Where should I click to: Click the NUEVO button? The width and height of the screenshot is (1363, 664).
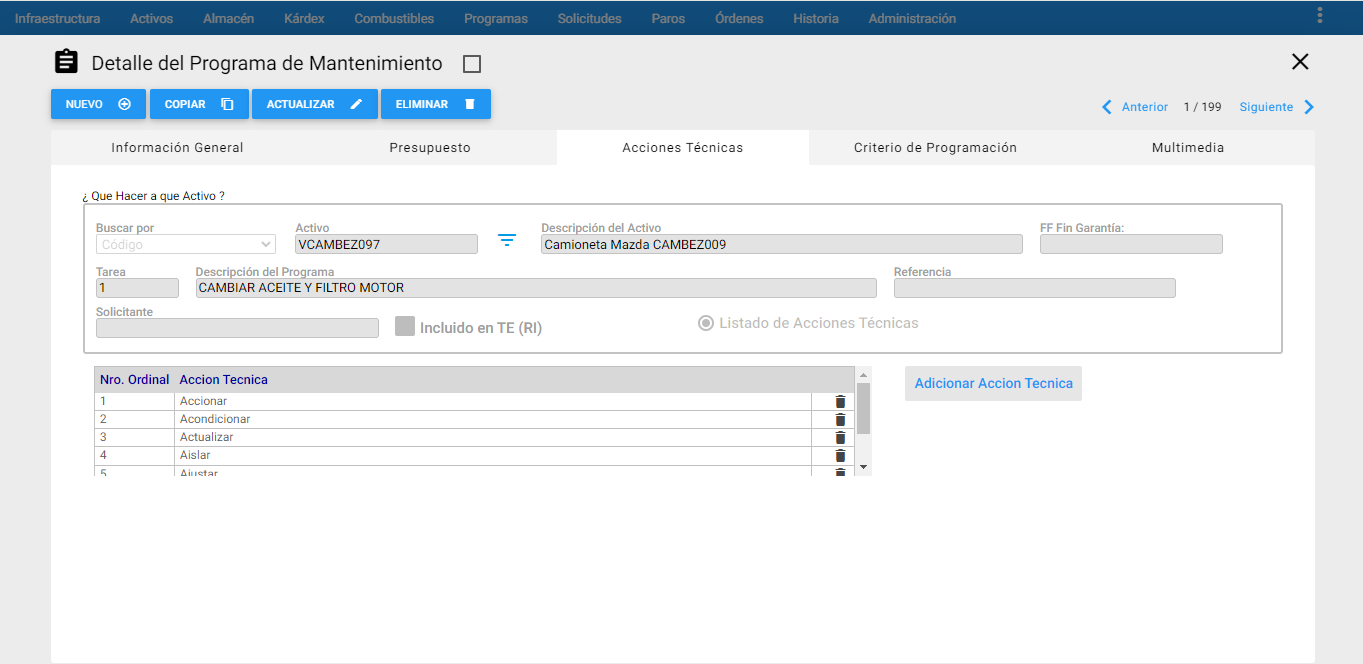pyautogui.click(x=98, y=104)
